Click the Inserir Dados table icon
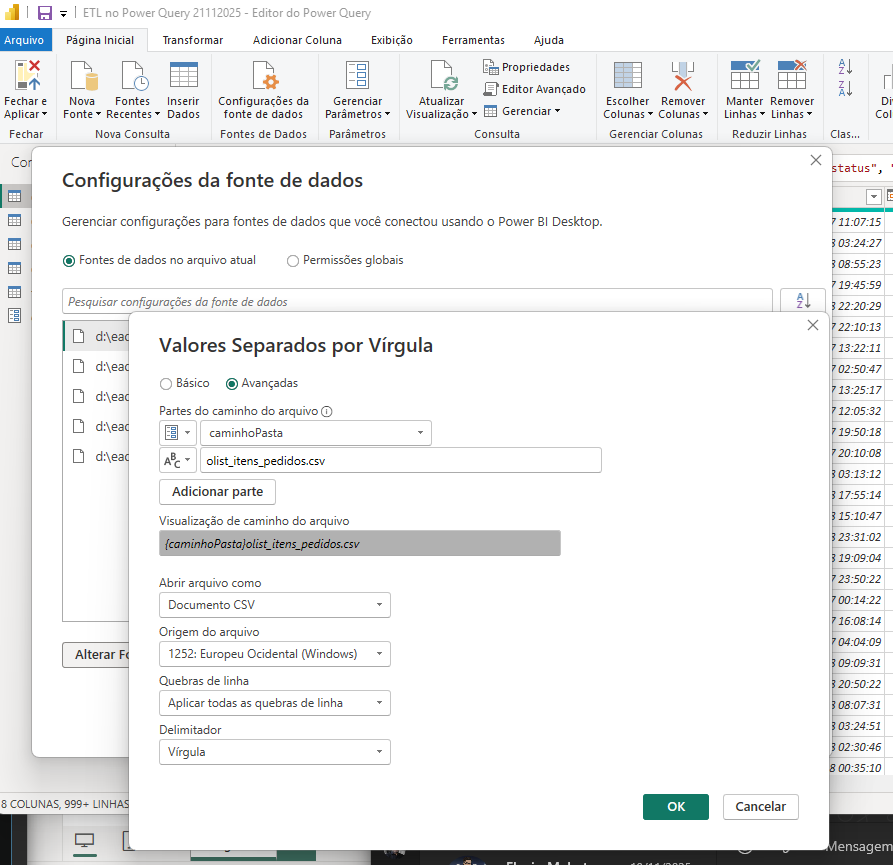Screen dimensions: 893x865 tap(183, 77)
